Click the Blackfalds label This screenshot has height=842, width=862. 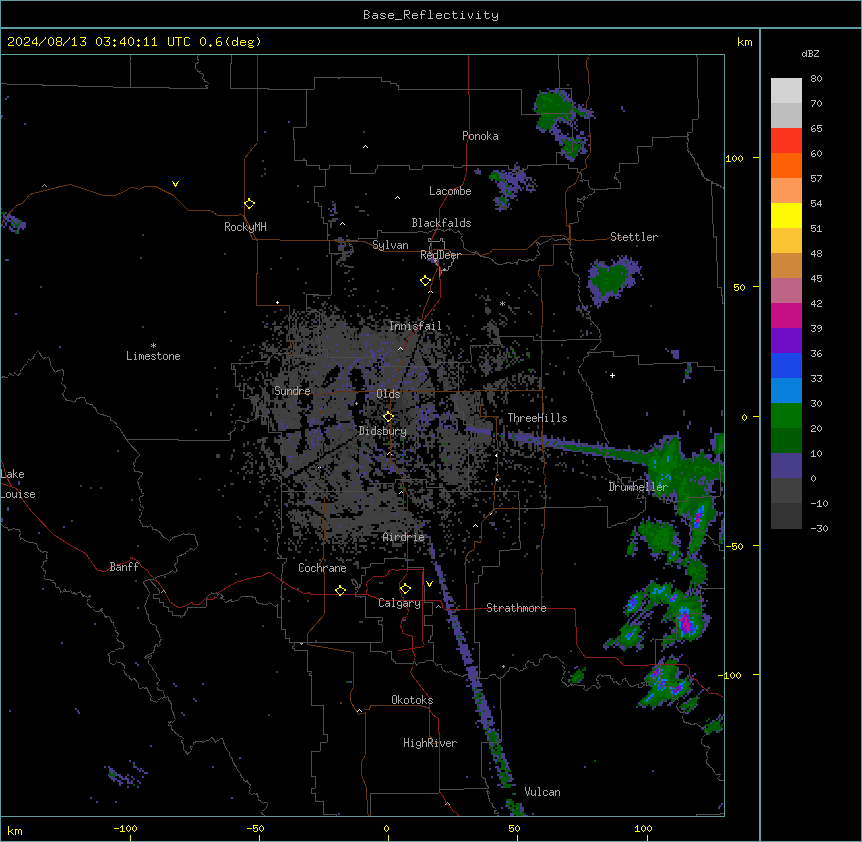point(441,223)
